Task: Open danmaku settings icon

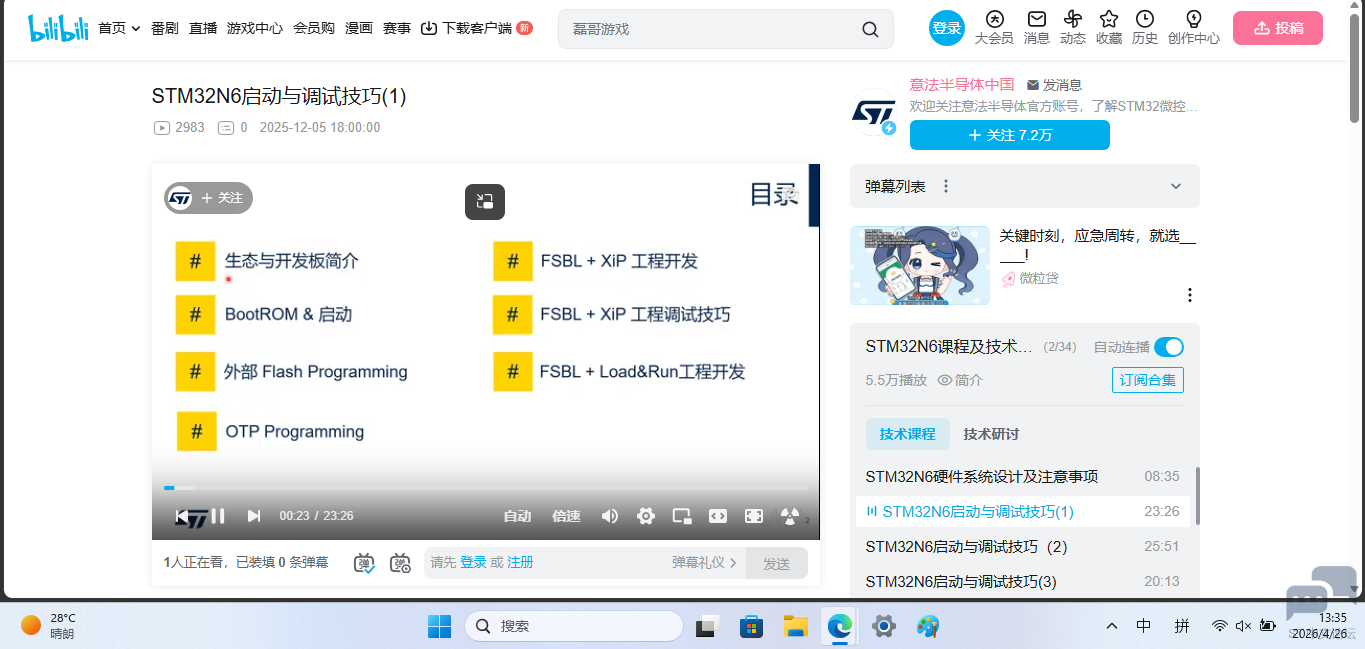Action: (x=400, y=563)
